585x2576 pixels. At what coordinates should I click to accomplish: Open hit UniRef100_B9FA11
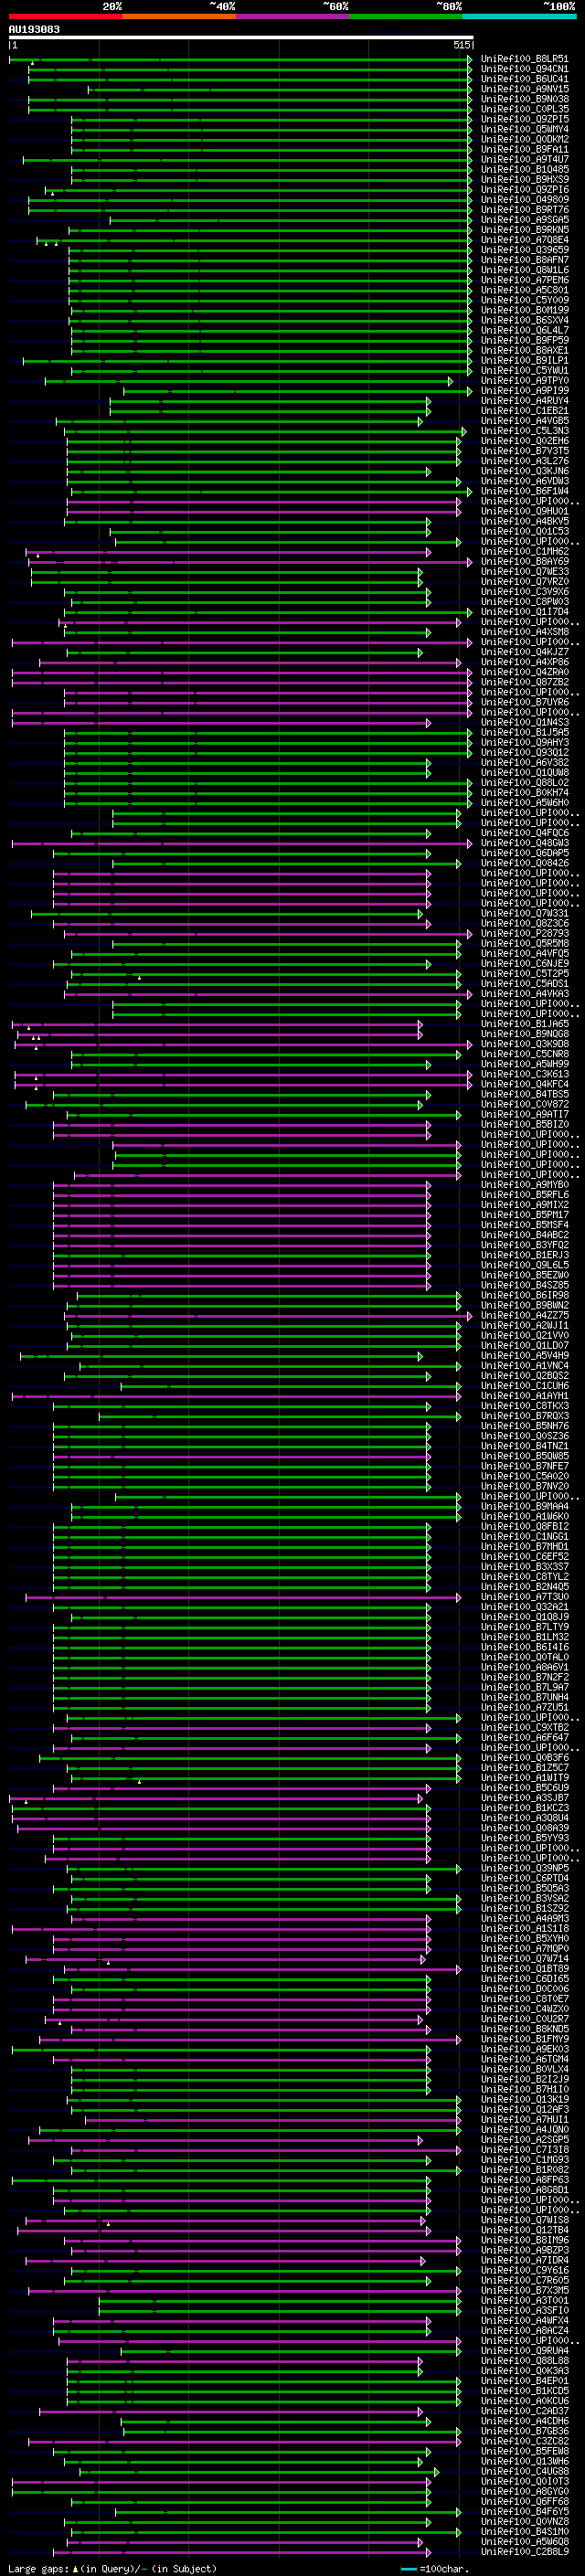(x=525, y=149)
